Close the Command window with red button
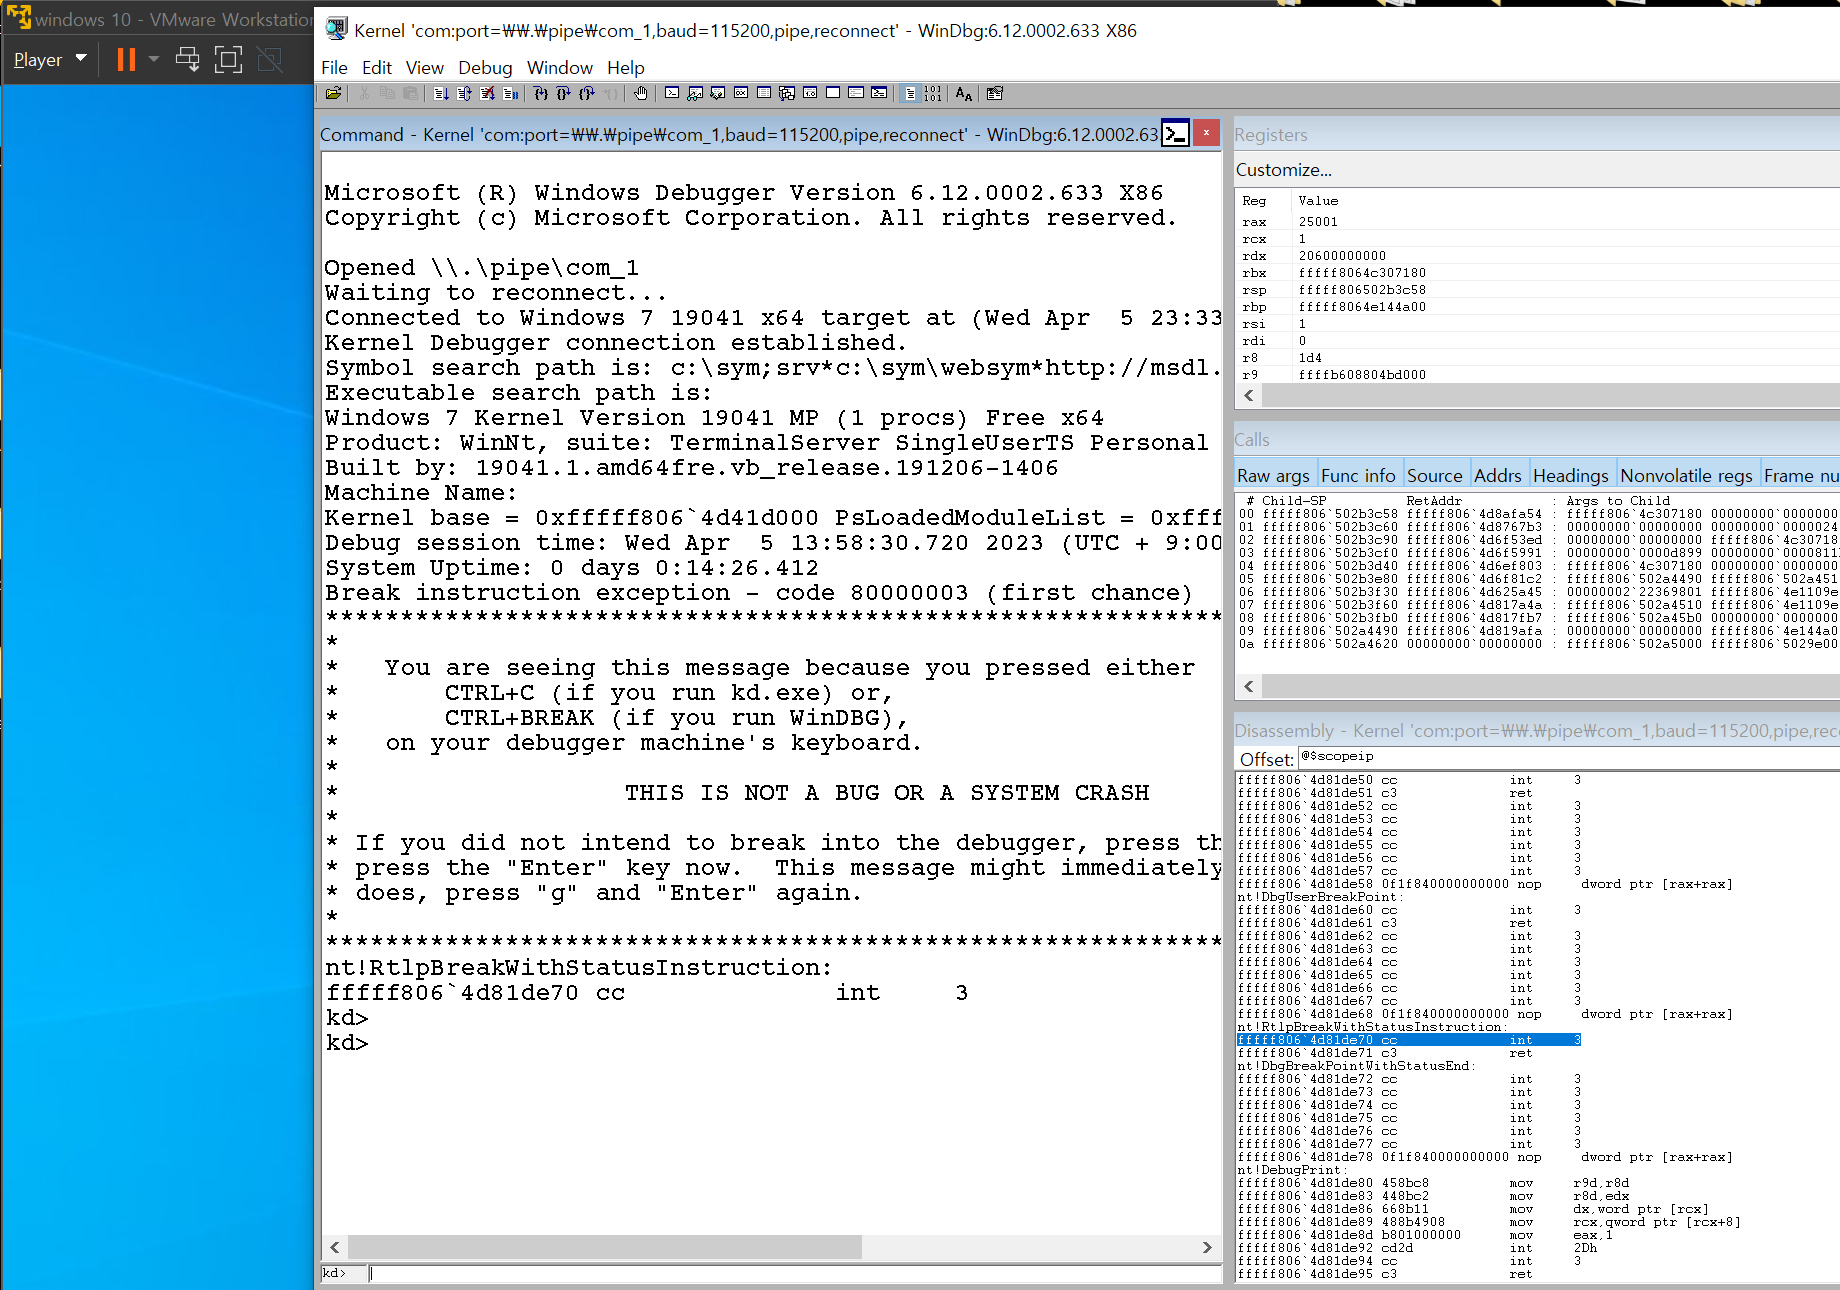This screenshot has width=1840, height=1290. click(1207, 133)
